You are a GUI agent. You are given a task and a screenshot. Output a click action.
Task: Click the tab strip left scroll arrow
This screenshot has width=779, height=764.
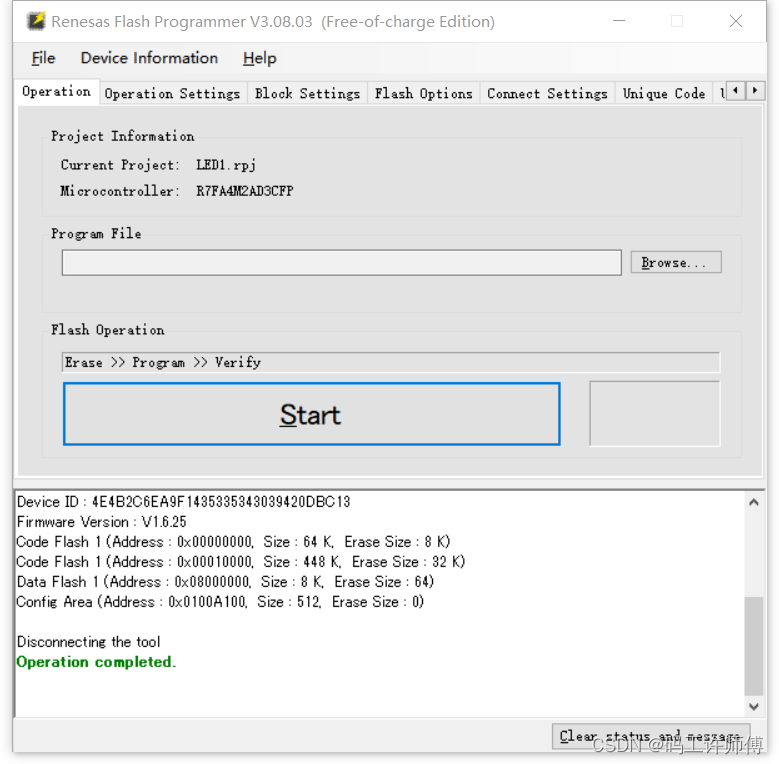pyautogui.click(x=736, y=90)
